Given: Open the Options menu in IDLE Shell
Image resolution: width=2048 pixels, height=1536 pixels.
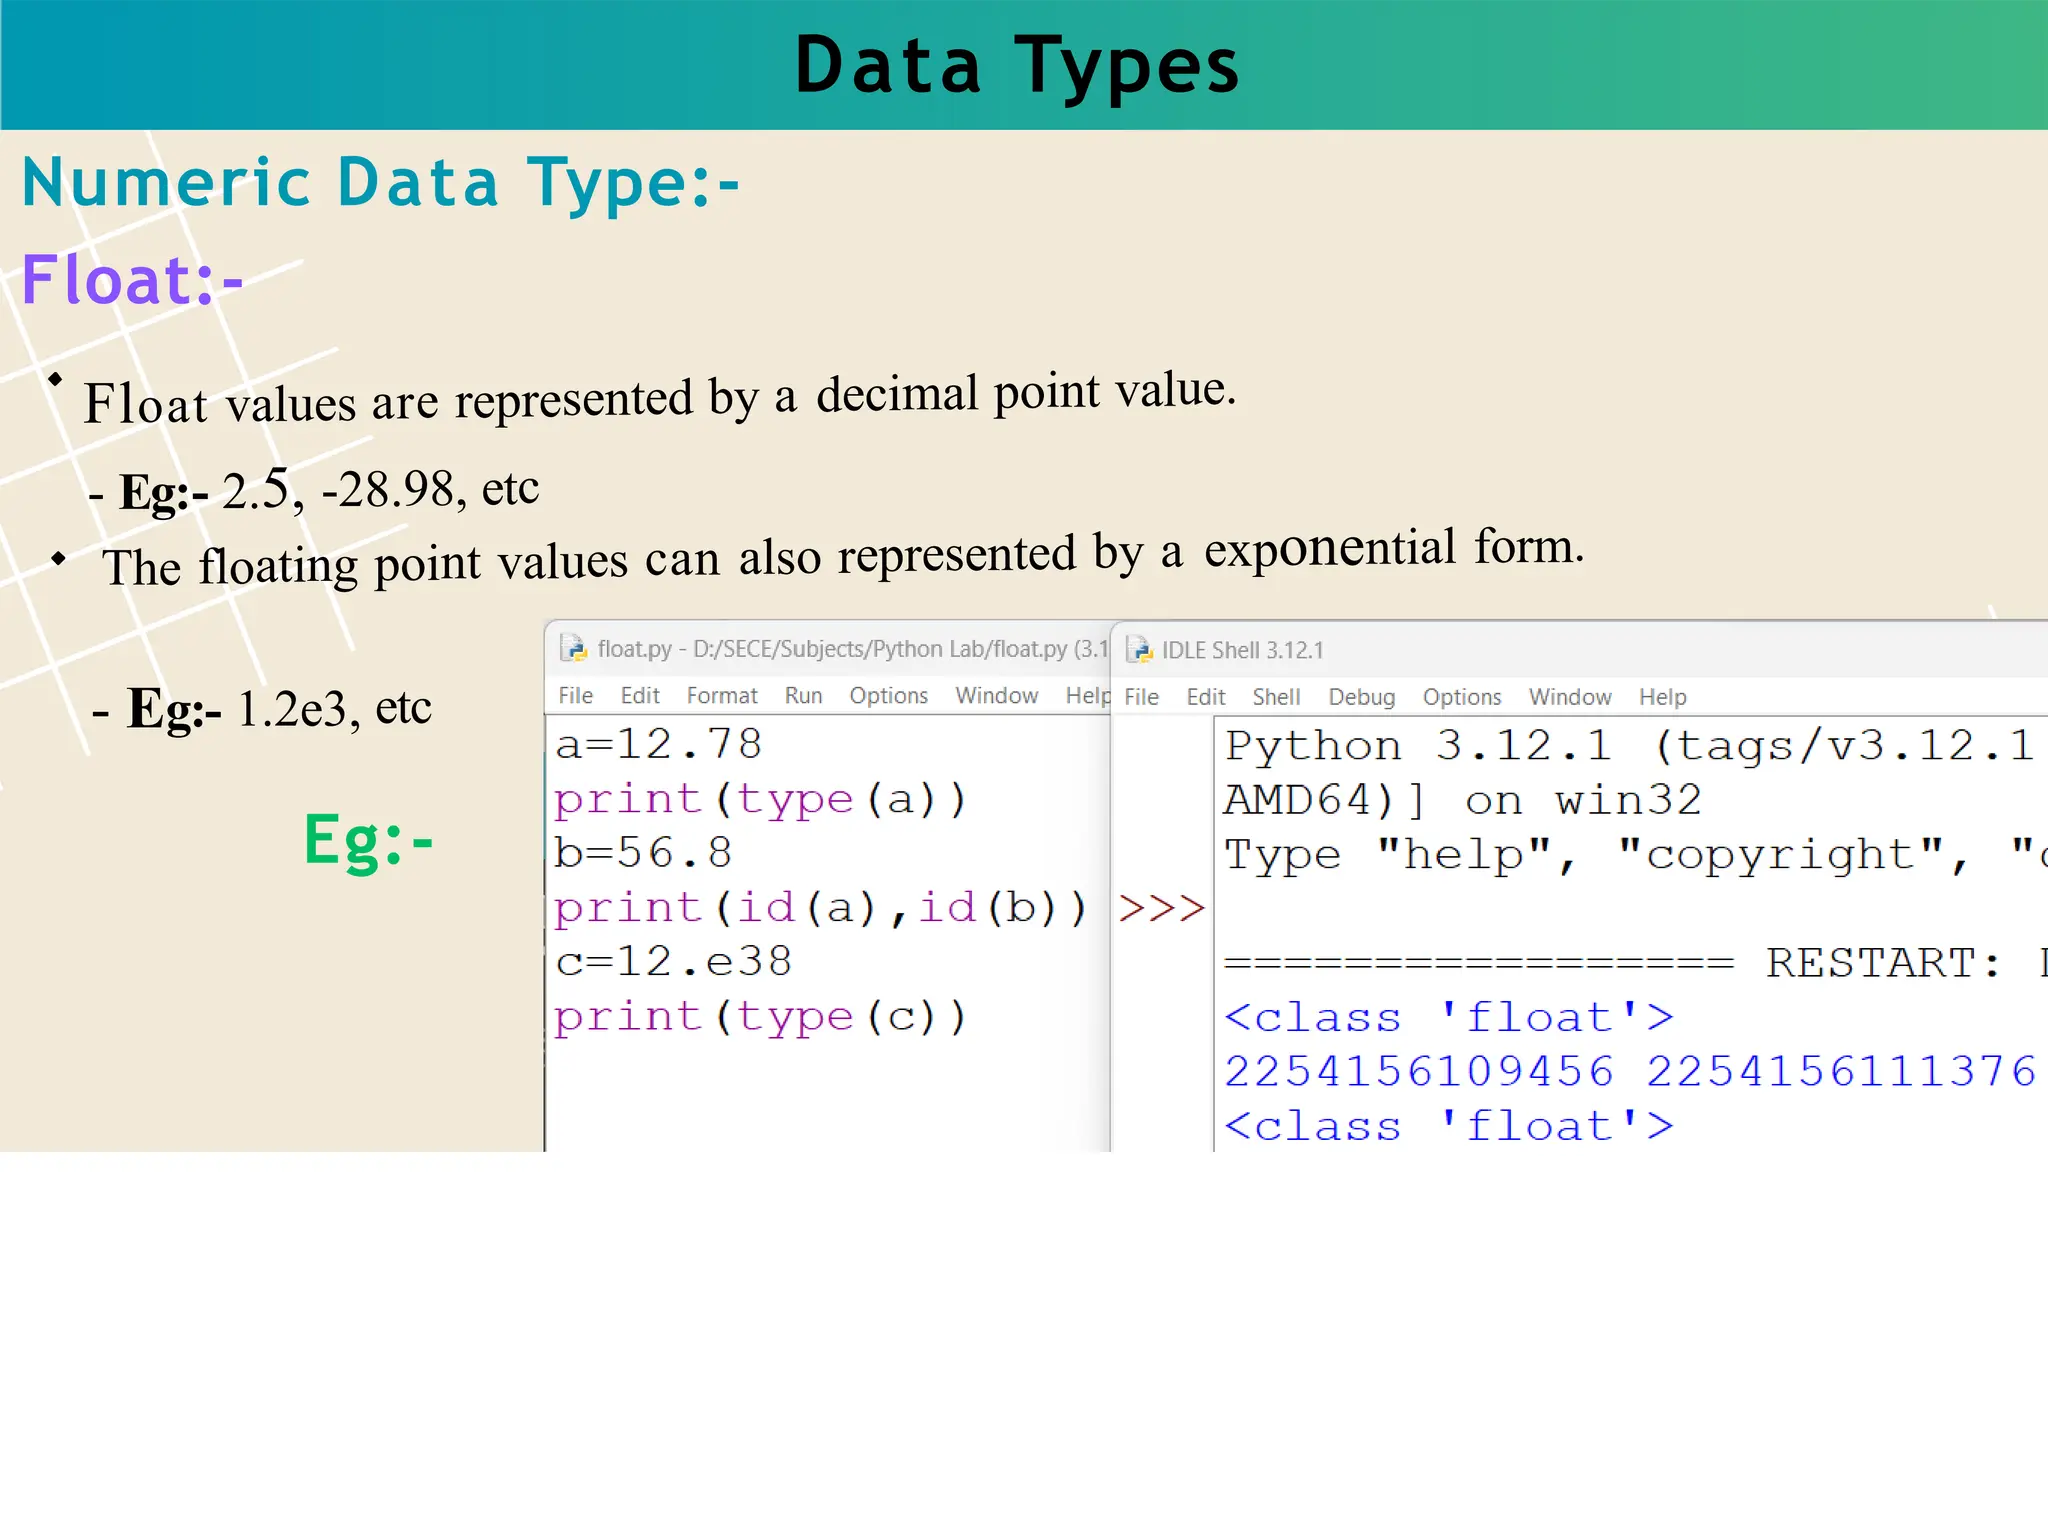Looking at the screenshot, I should [x=1461, y=697].
